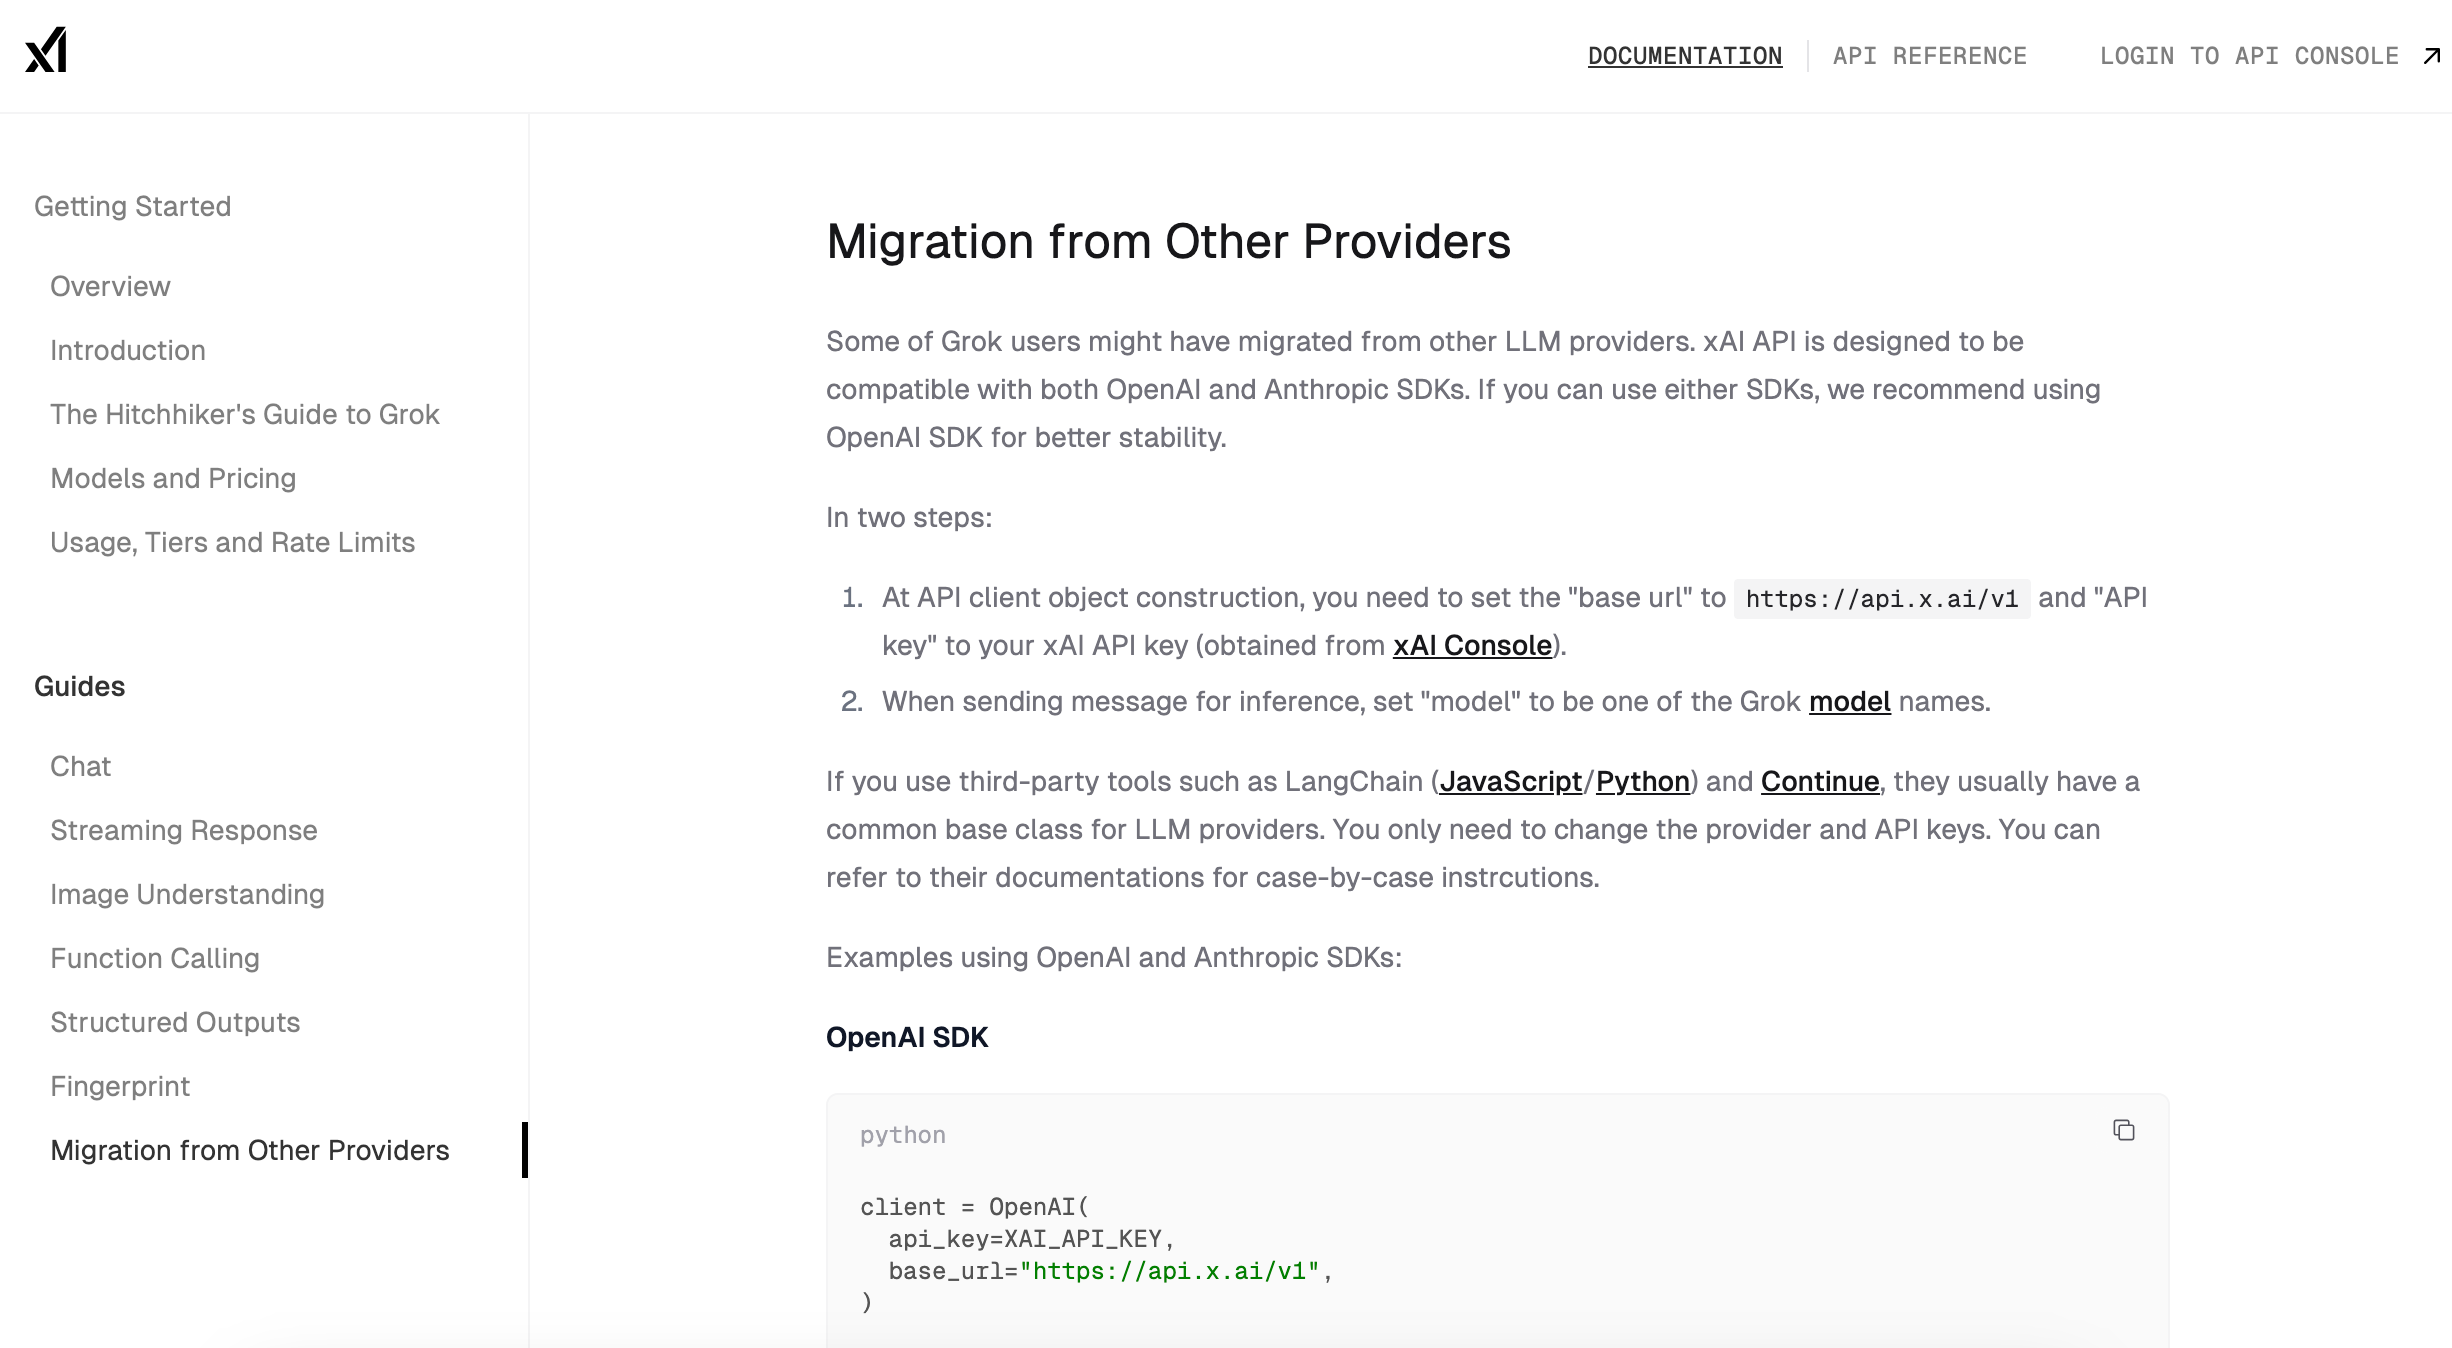
Task: Select the Structured Outputs guide
Action: (175, 1023)
